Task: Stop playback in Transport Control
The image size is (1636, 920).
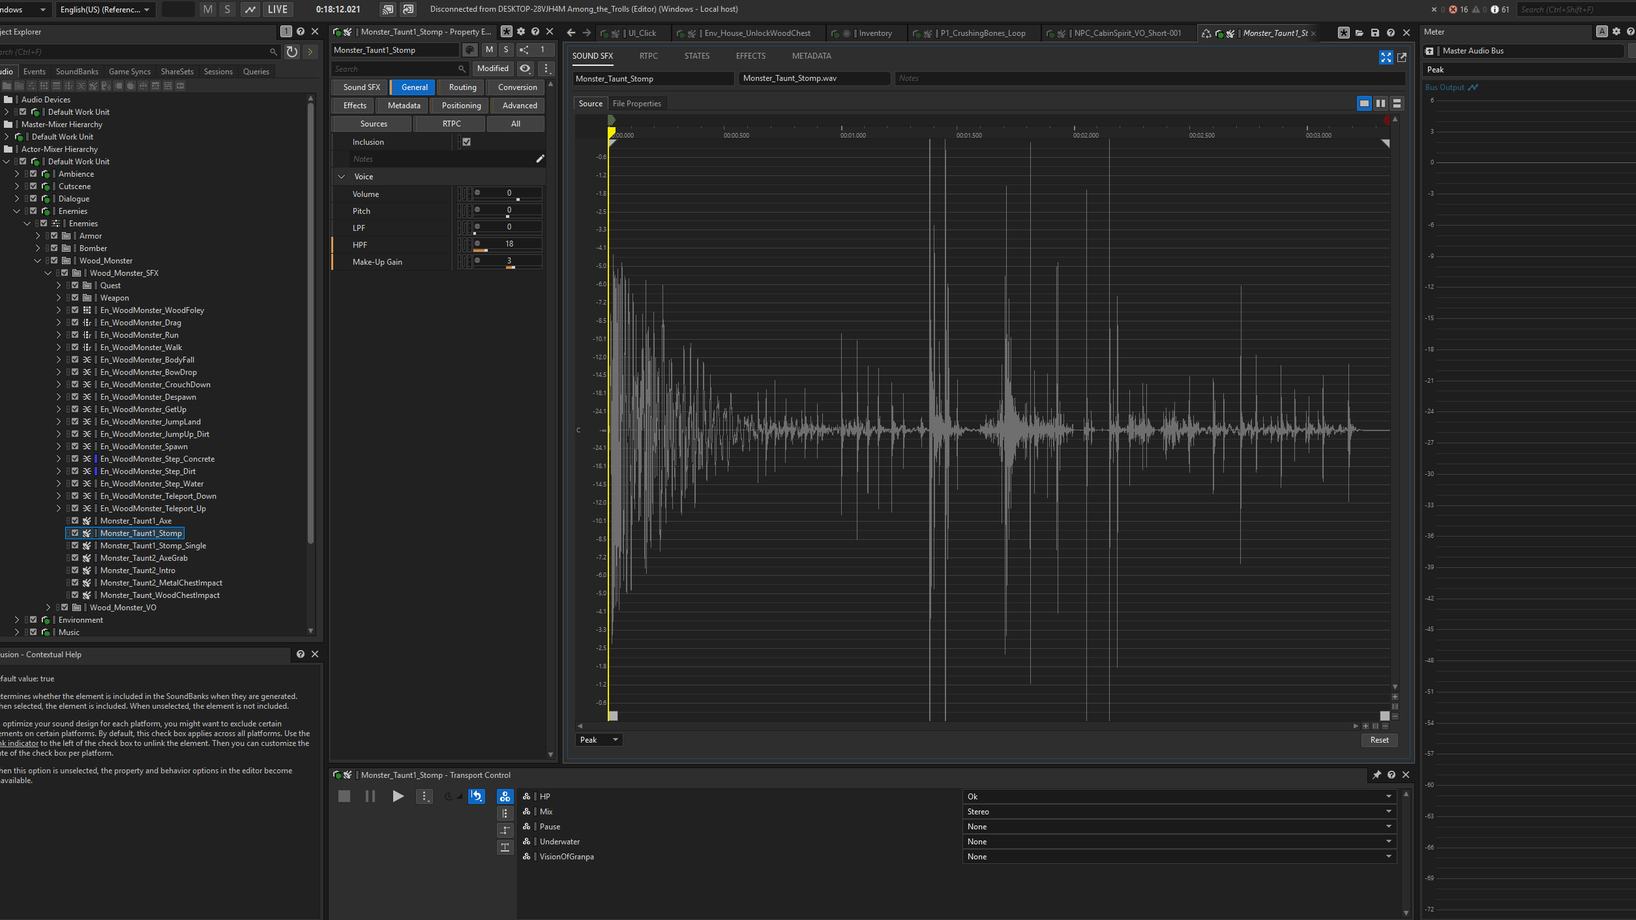Action: coord(344,796)
